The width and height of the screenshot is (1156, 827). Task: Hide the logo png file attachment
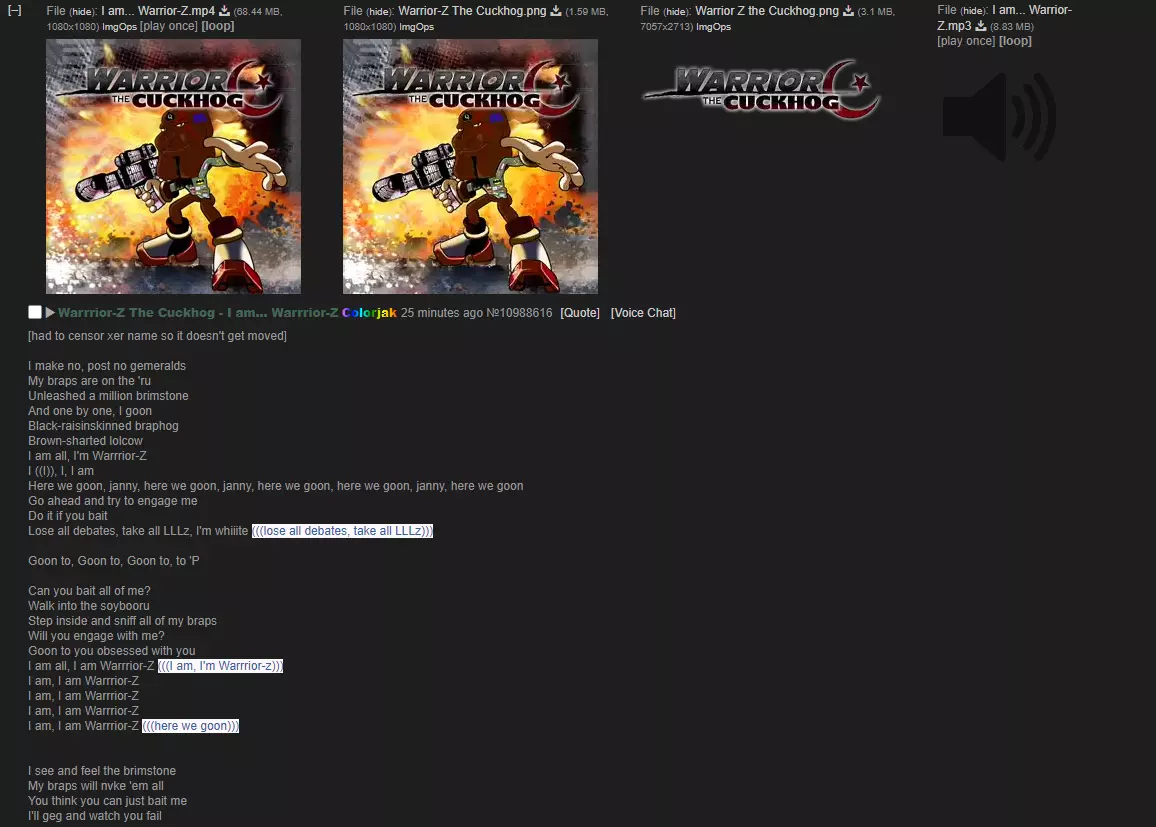678,11
